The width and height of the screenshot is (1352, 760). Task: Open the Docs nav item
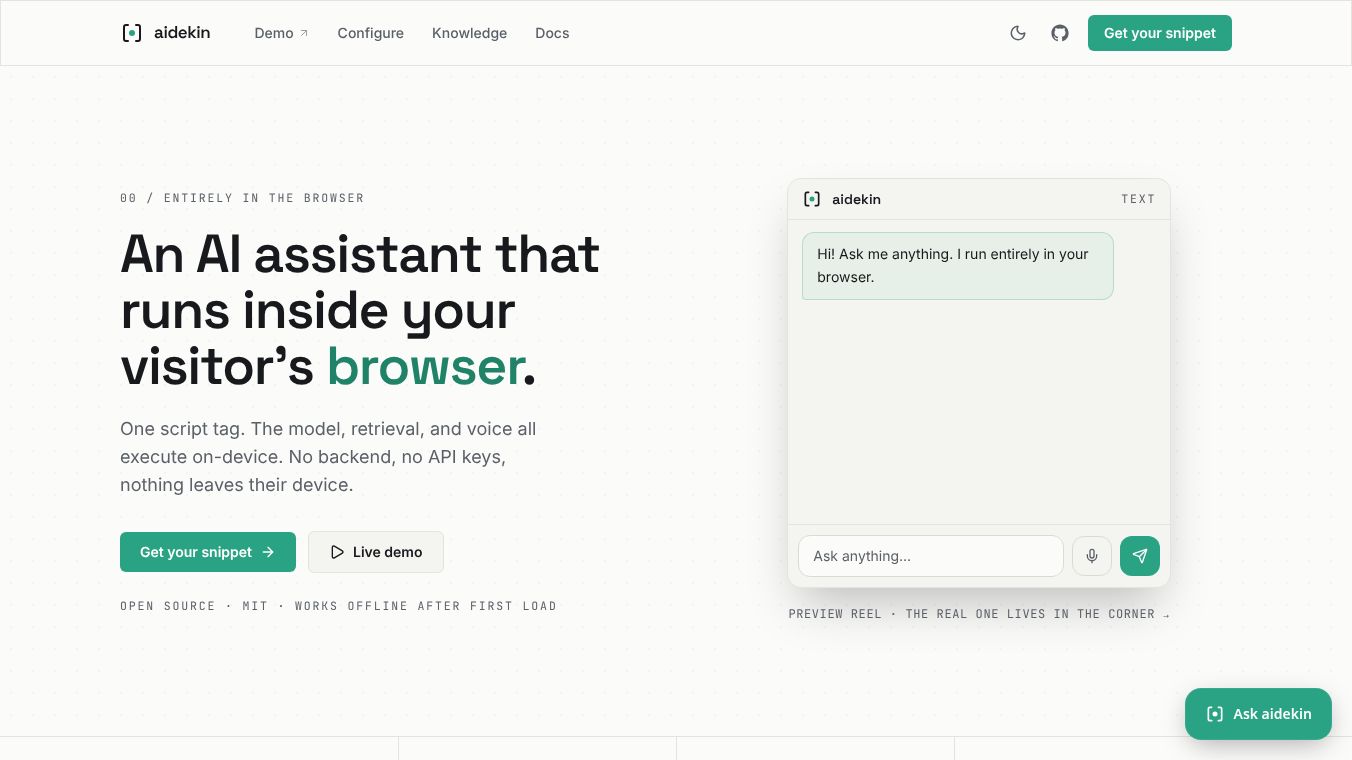point(552,33)
